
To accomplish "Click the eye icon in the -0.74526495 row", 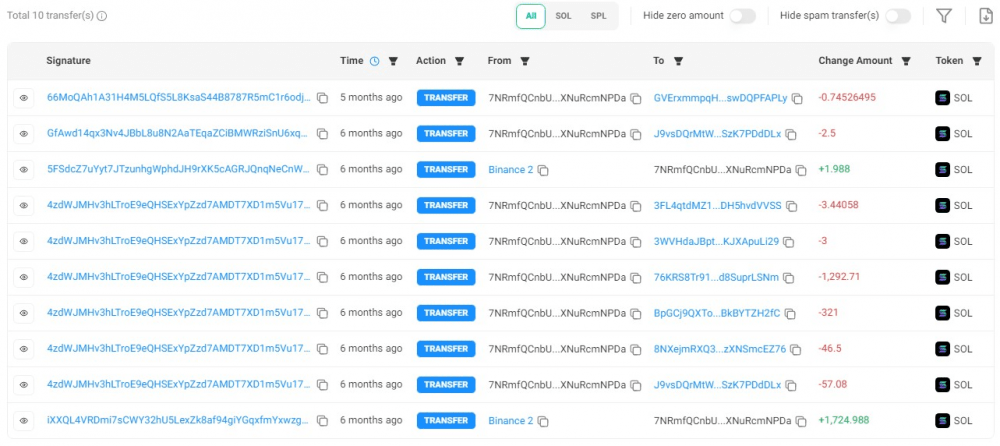I will point(24,98).
